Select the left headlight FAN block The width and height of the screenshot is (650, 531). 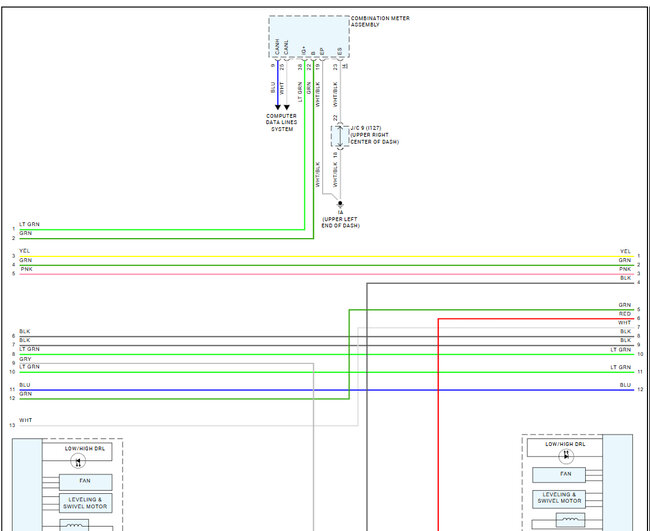point(85,483)
